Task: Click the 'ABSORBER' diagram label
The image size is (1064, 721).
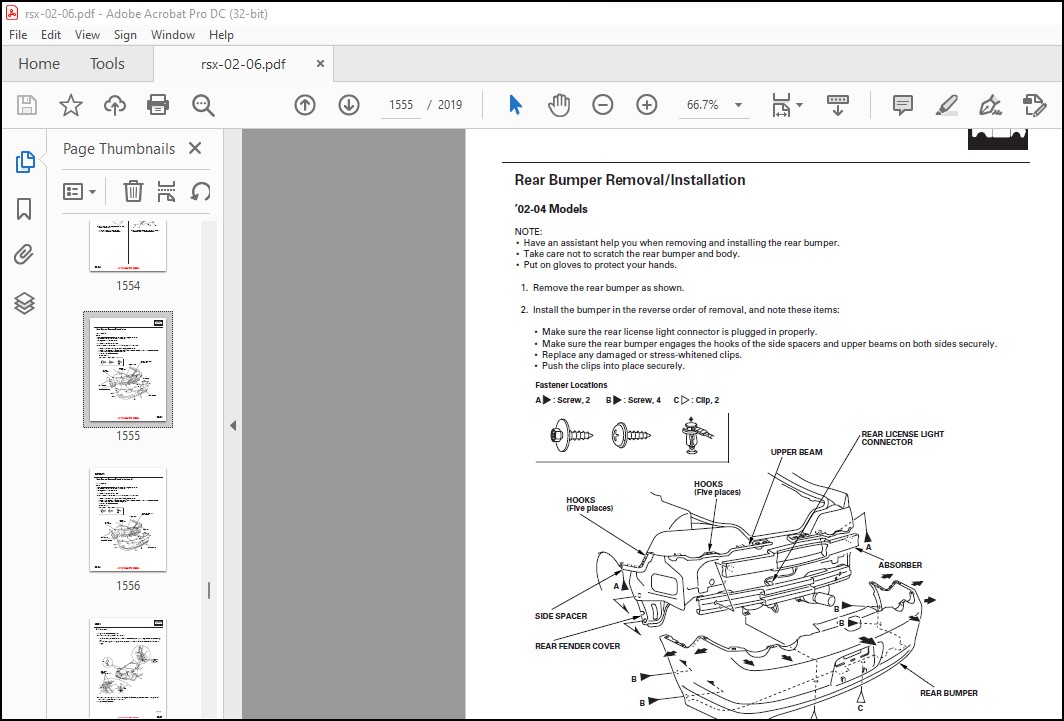Action: click(900, 565)
